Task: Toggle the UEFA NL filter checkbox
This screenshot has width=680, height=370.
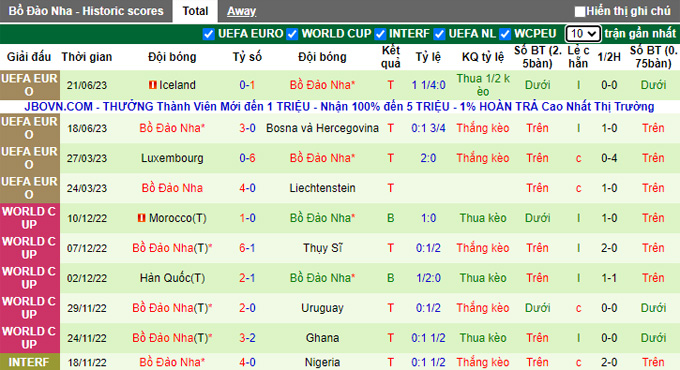Action: click(x=439, y=34)
